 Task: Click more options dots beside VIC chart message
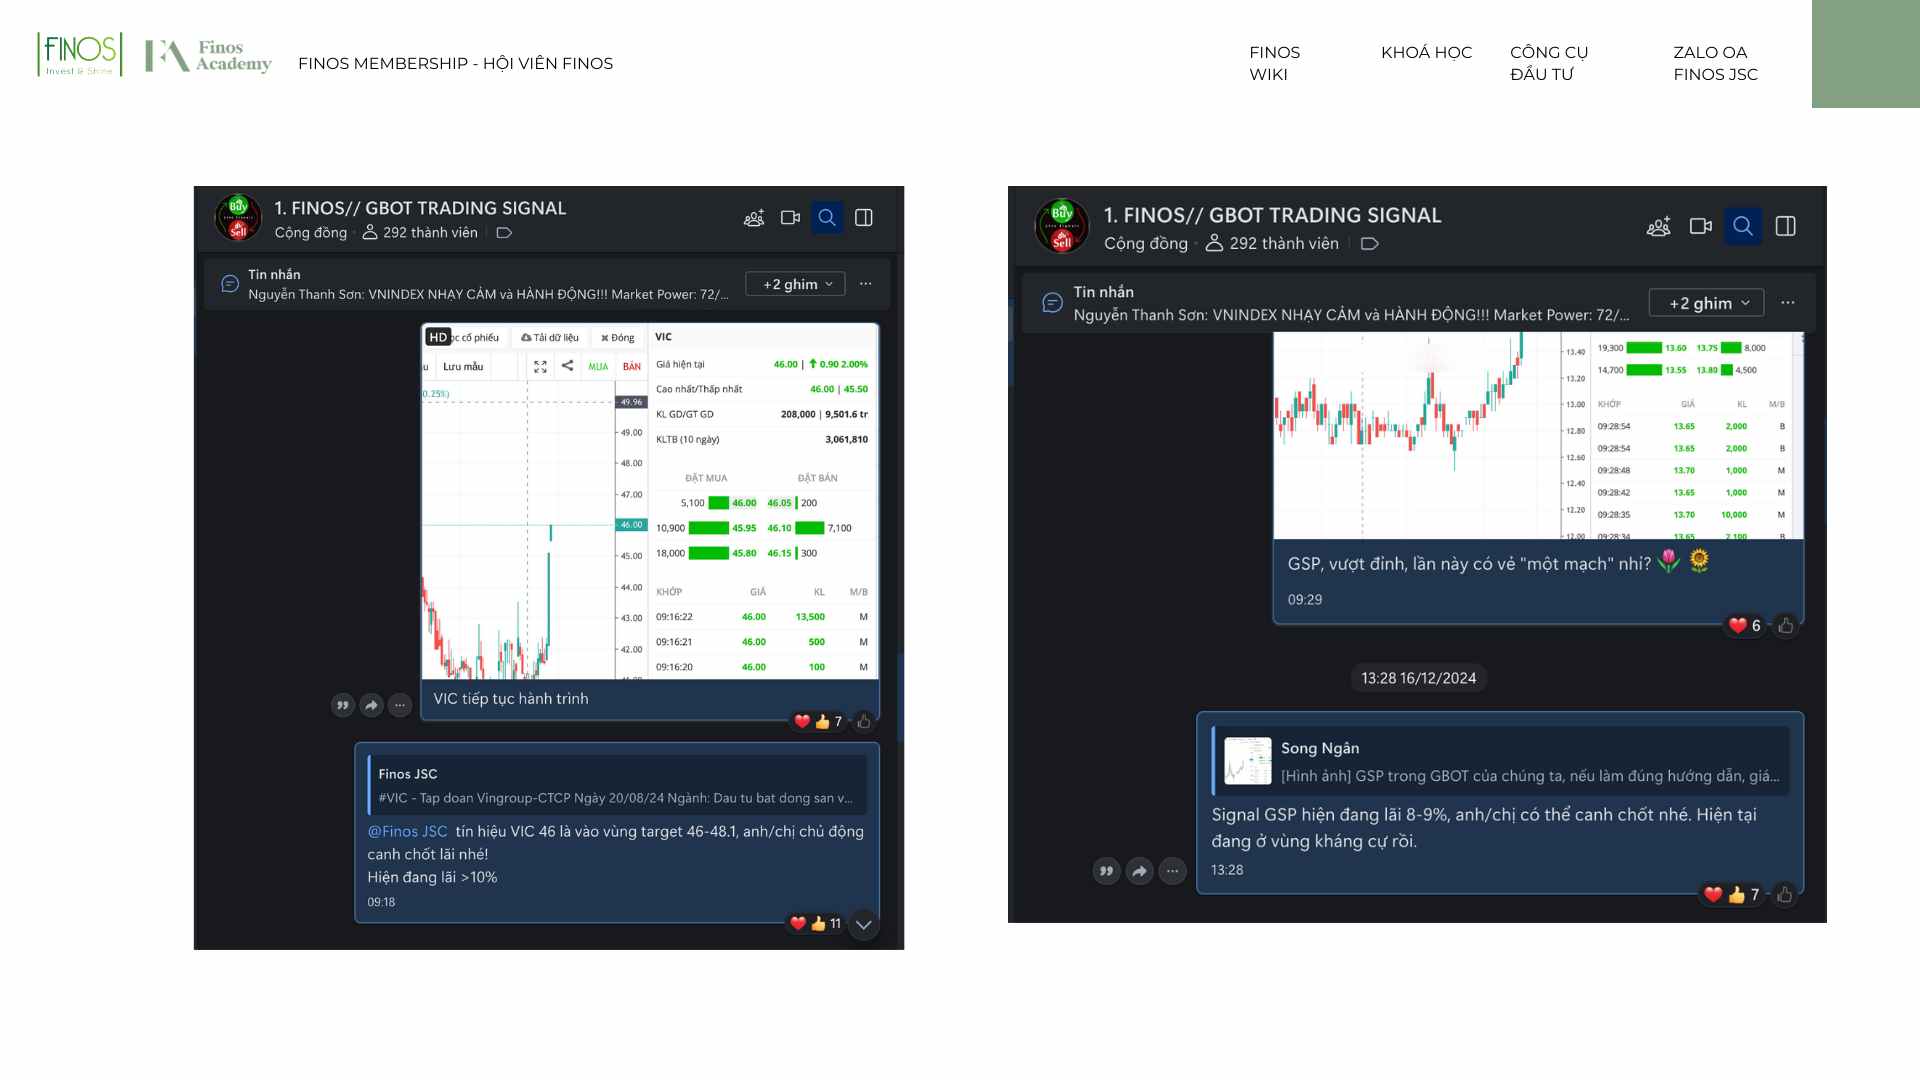pyautogui.click(x=400, y=706)
